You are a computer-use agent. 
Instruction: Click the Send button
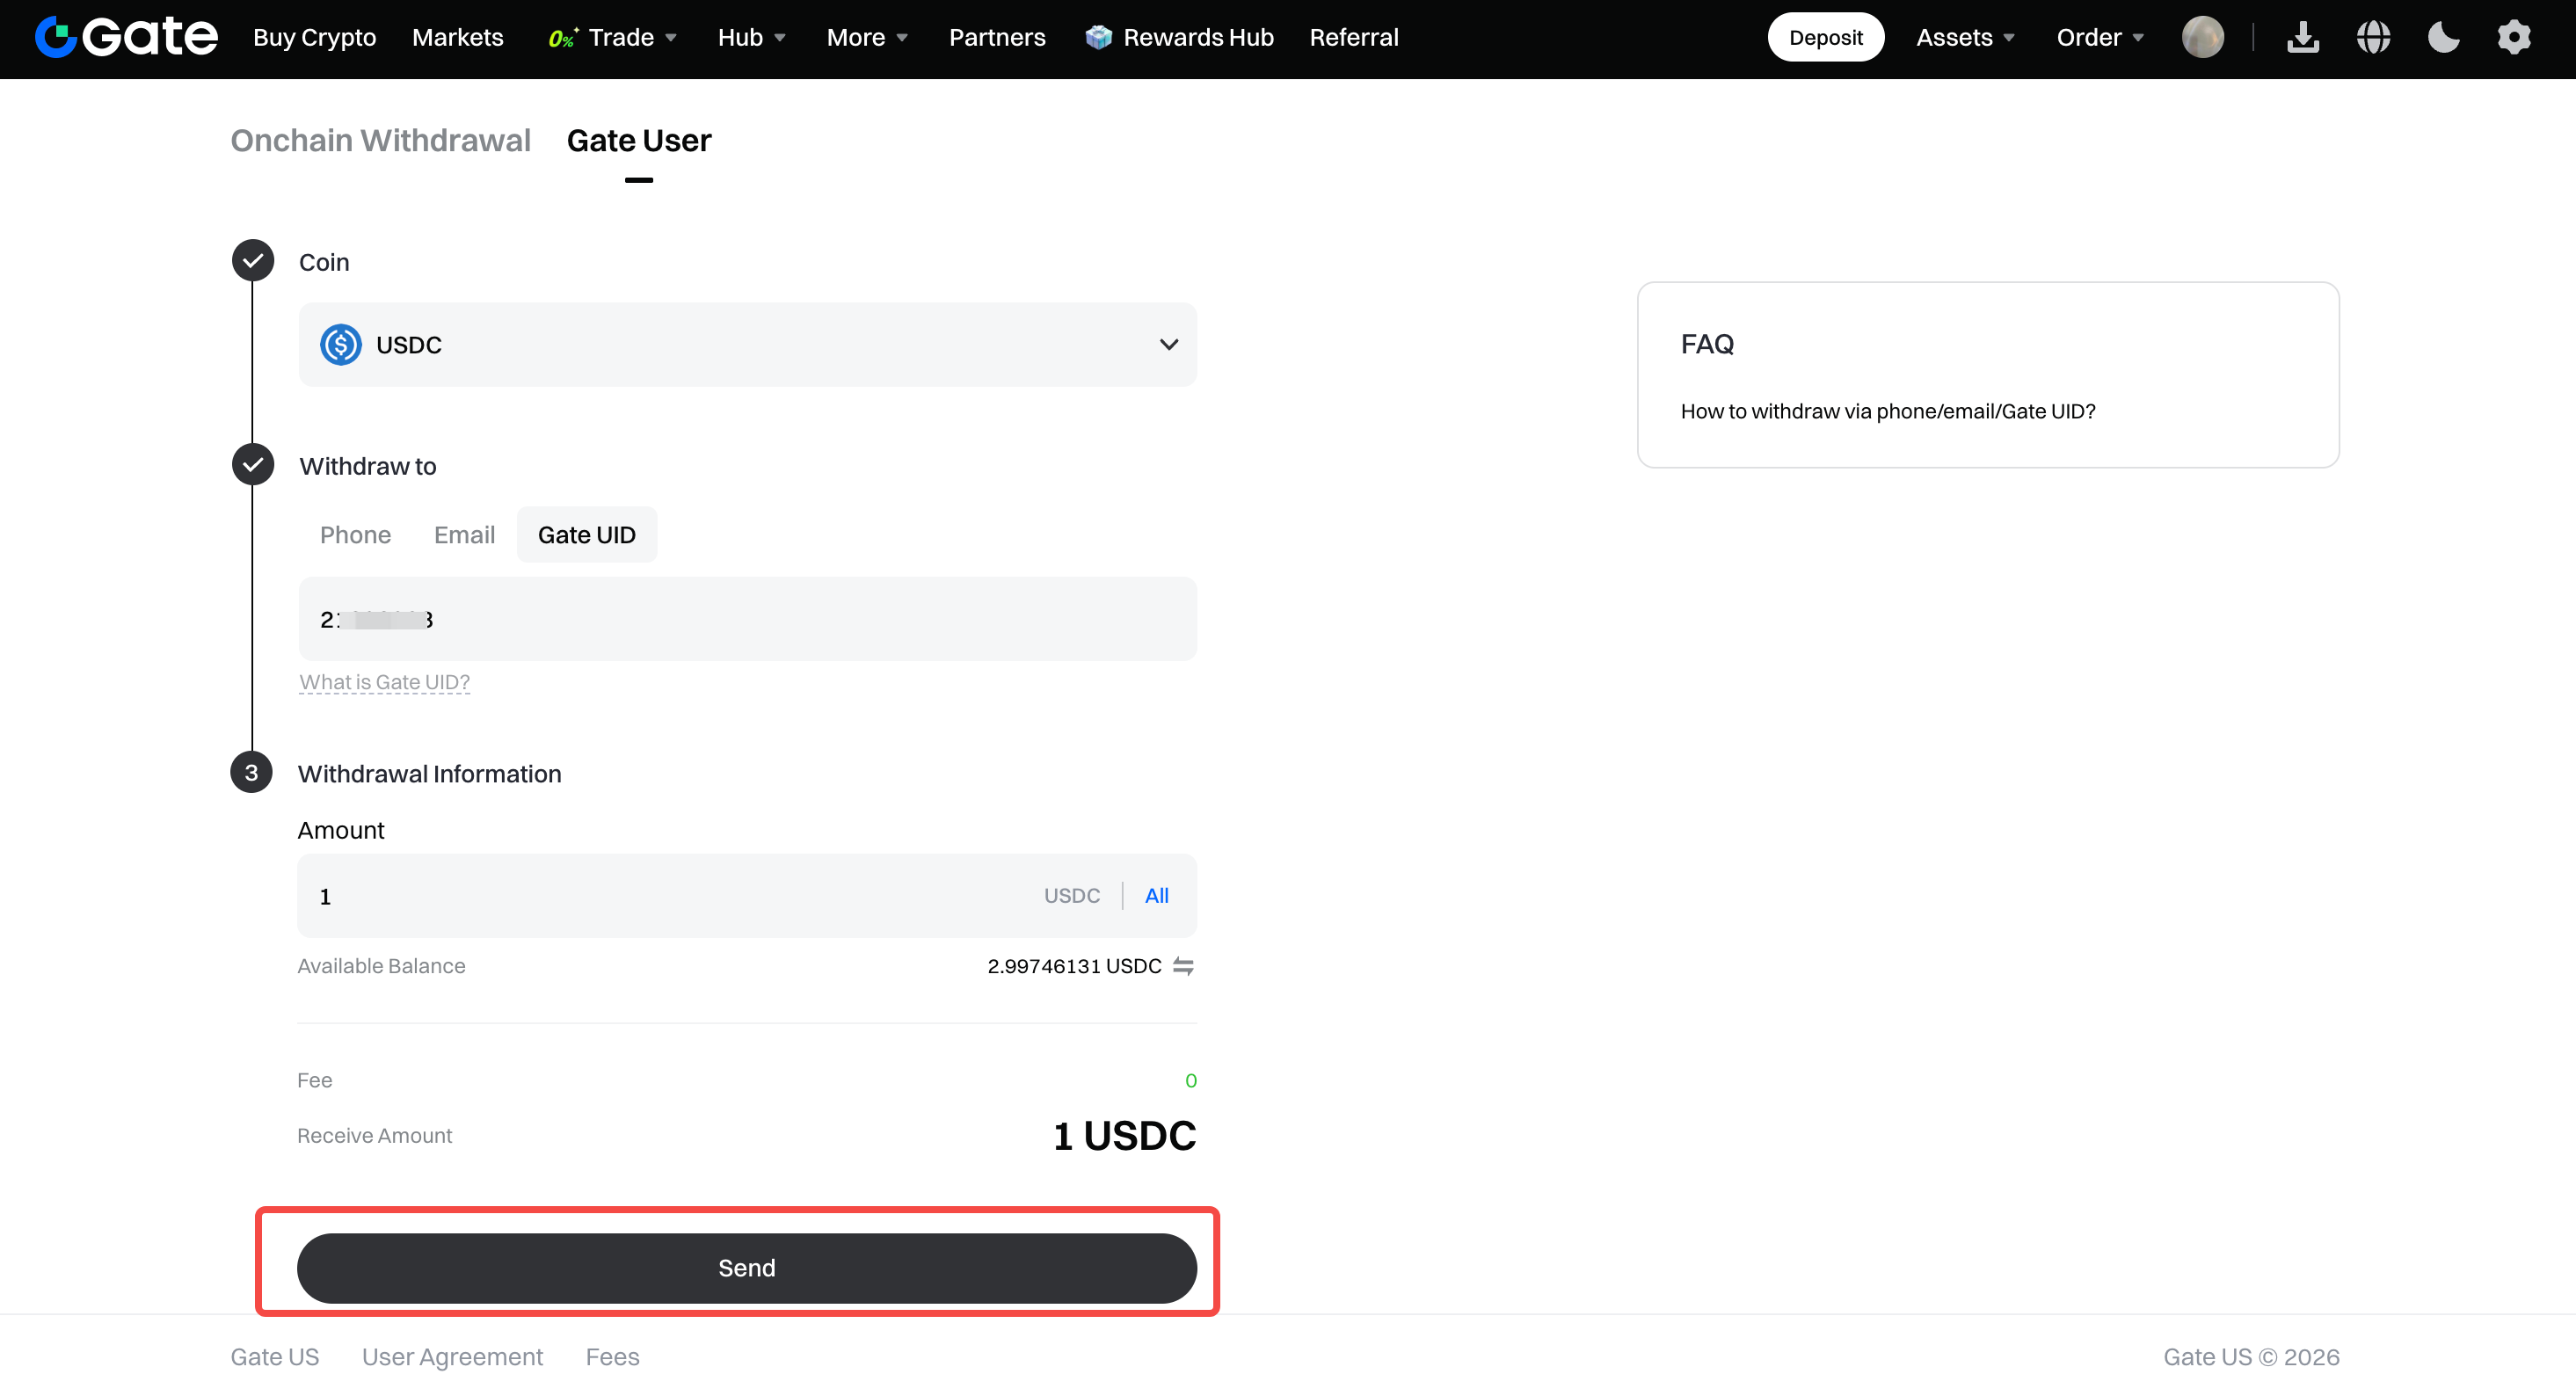click(x=747, y=1268)
